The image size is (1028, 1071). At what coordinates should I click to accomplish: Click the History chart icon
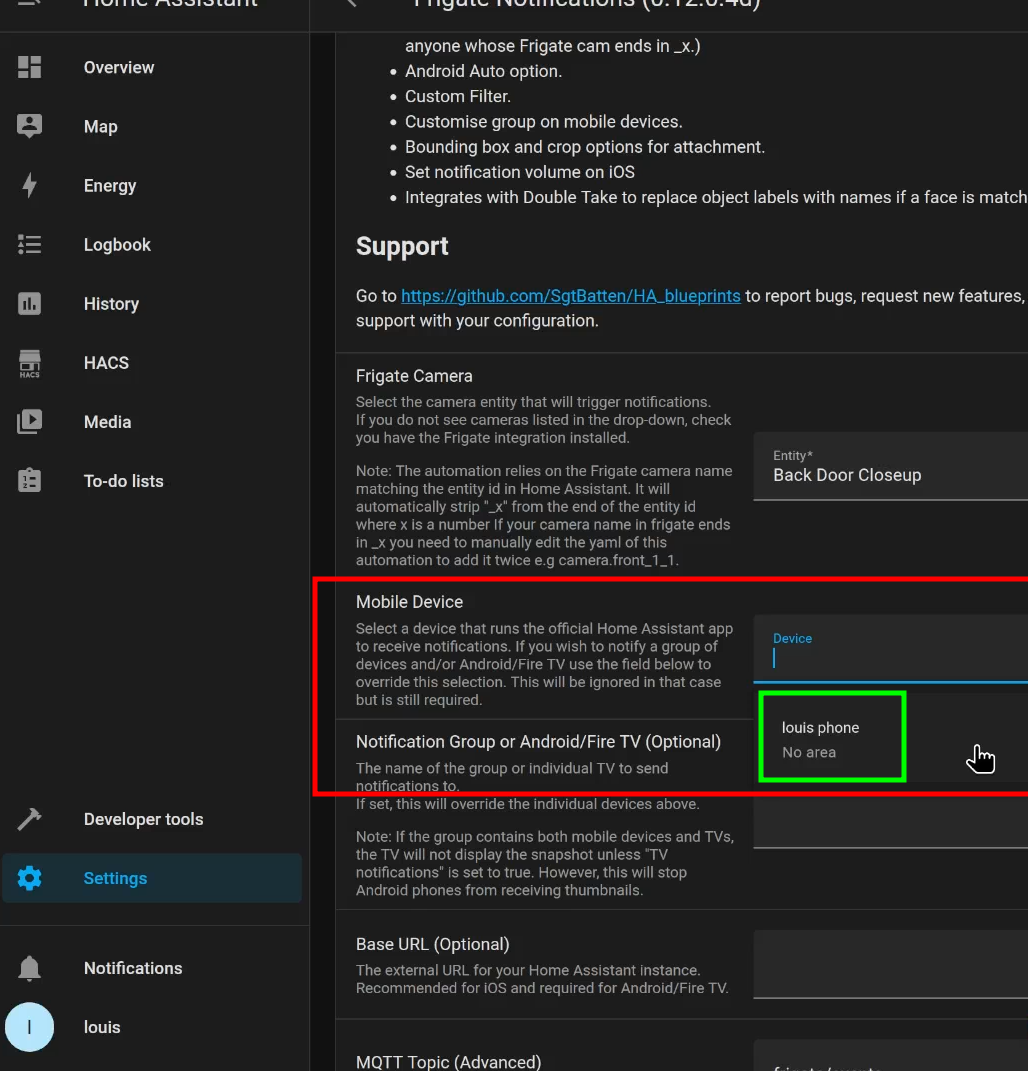(29, 303)
